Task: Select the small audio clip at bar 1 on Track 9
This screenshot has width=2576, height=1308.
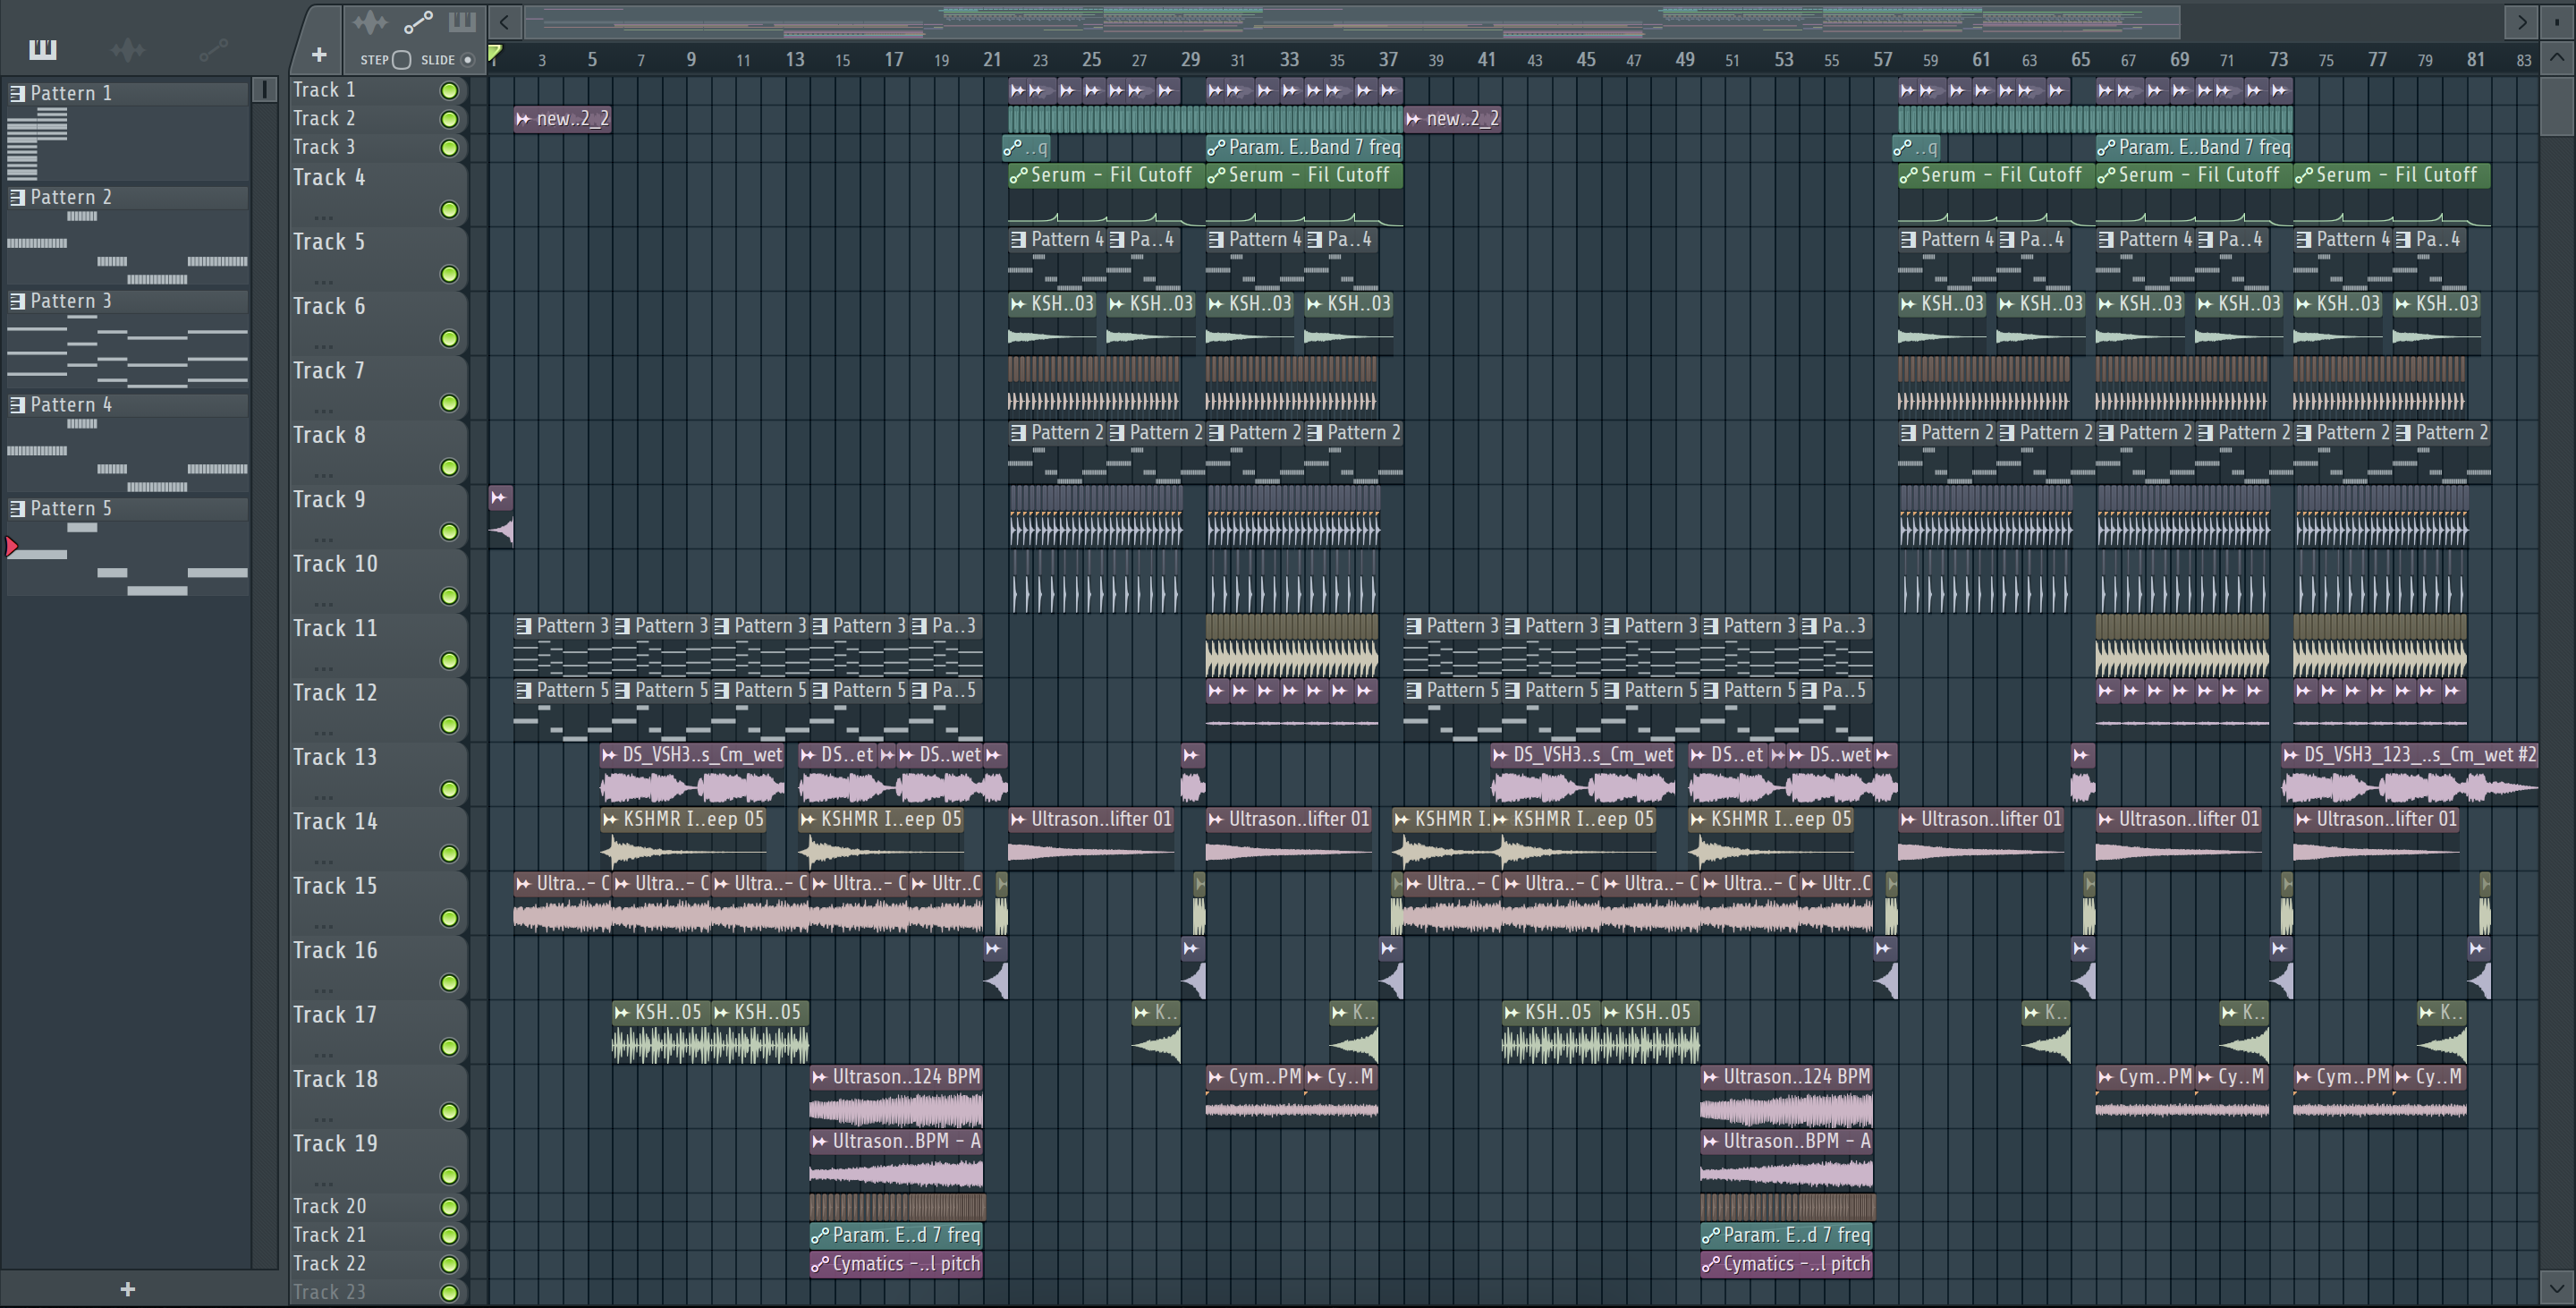Action: [501, 516]
